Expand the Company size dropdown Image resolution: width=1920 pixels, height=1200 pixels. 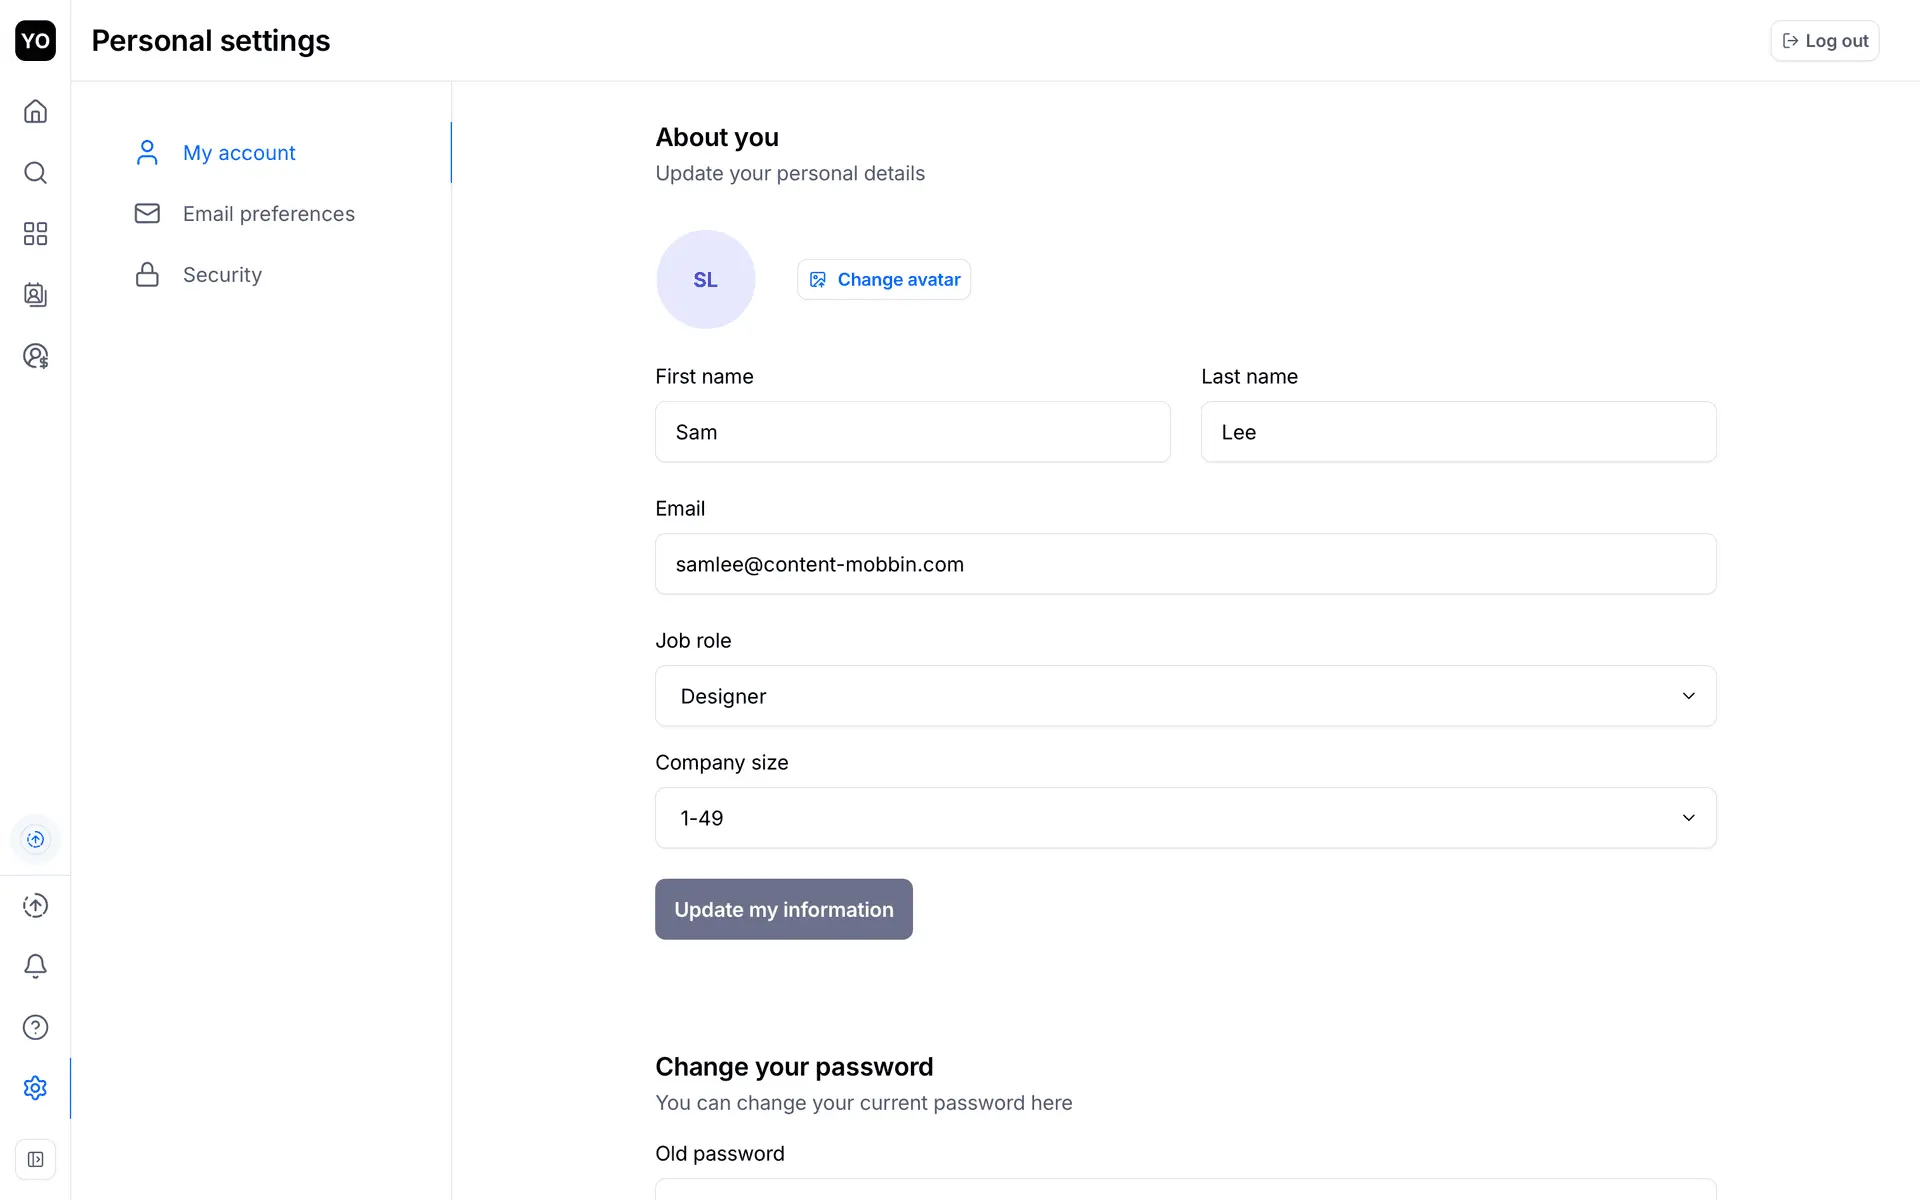click(x=1185, y=818)
